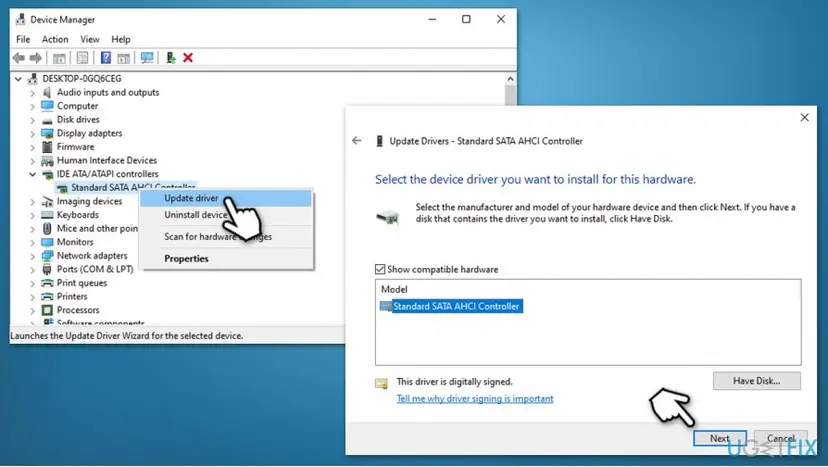Select the Mice and other pointing devices icon

48,228
